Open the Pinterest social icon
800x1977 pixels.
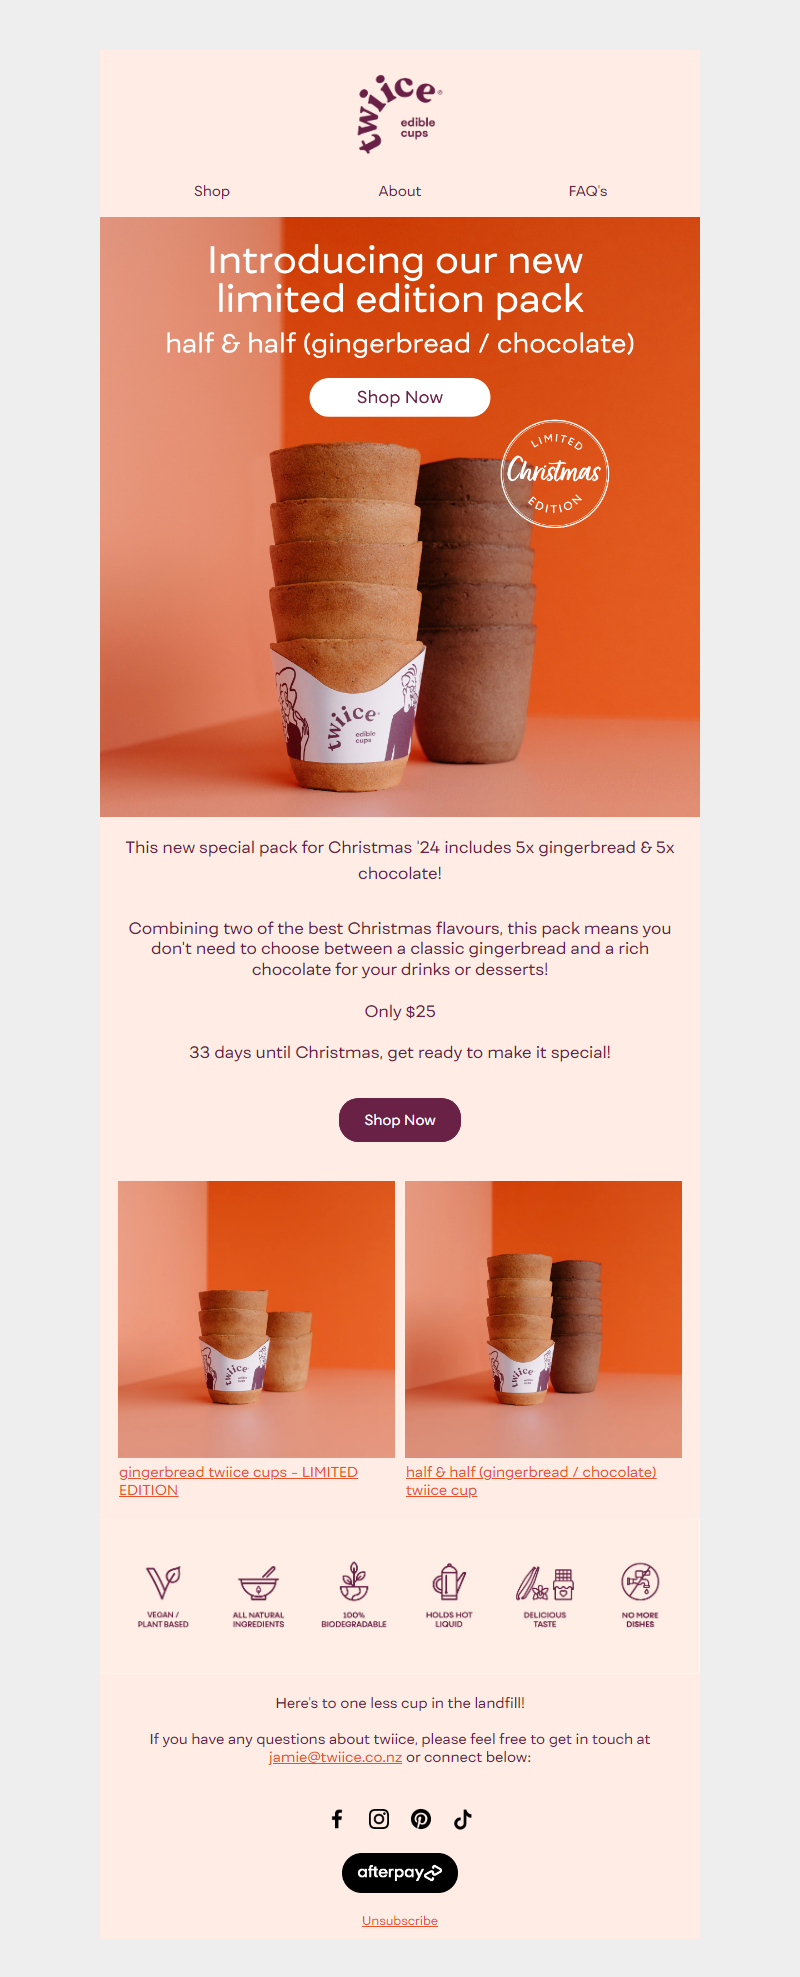pyautogui.click(x=421, y=1819)
